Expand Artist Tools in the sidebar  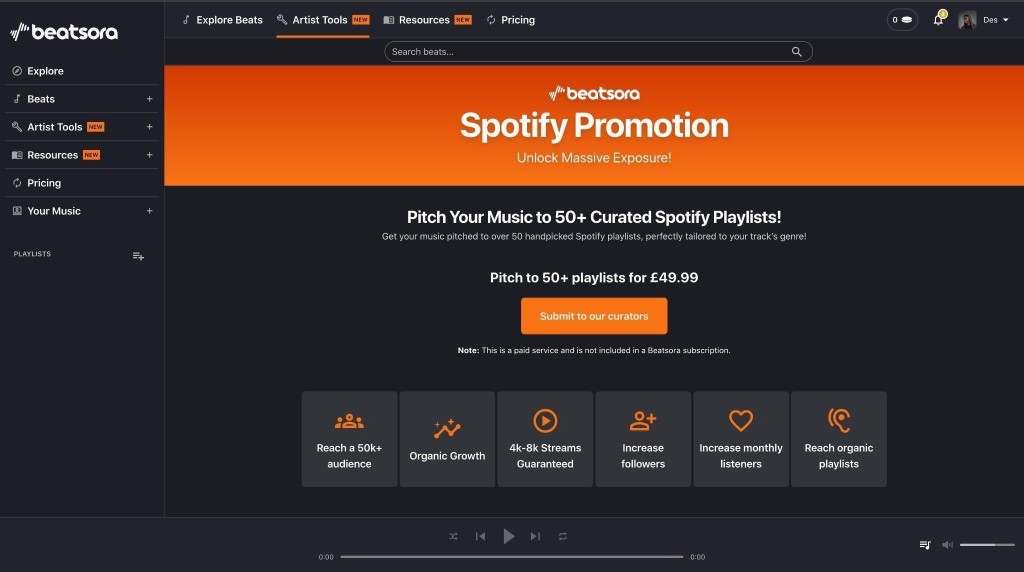tap(149, 127)
